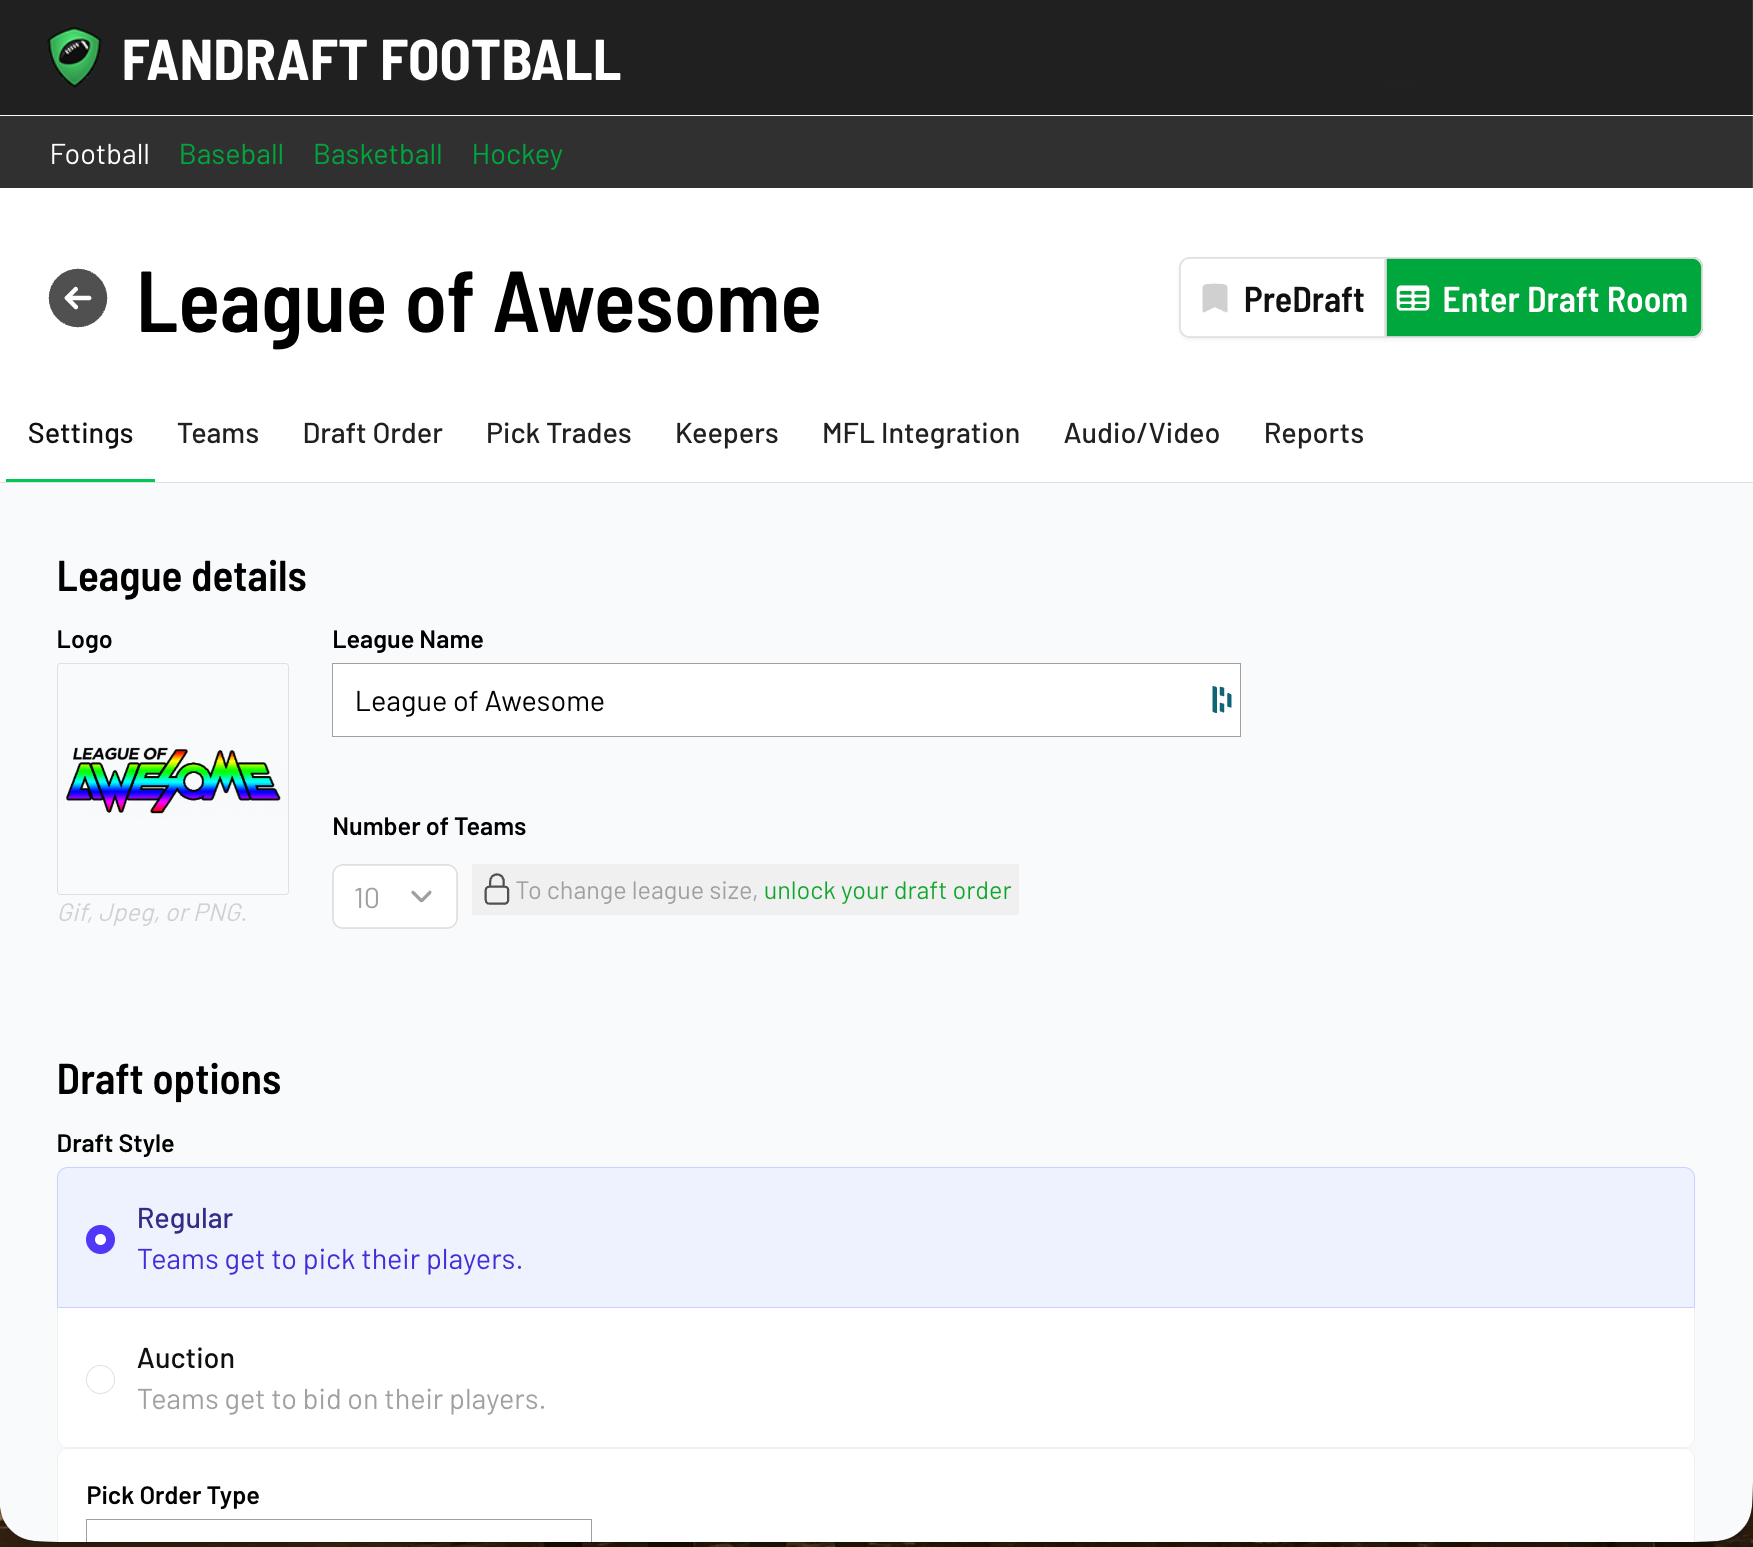Switch to the Audio/Video tab
The width and height of the screenshot is (1753, 1547).
click(x=1142, y=434)
